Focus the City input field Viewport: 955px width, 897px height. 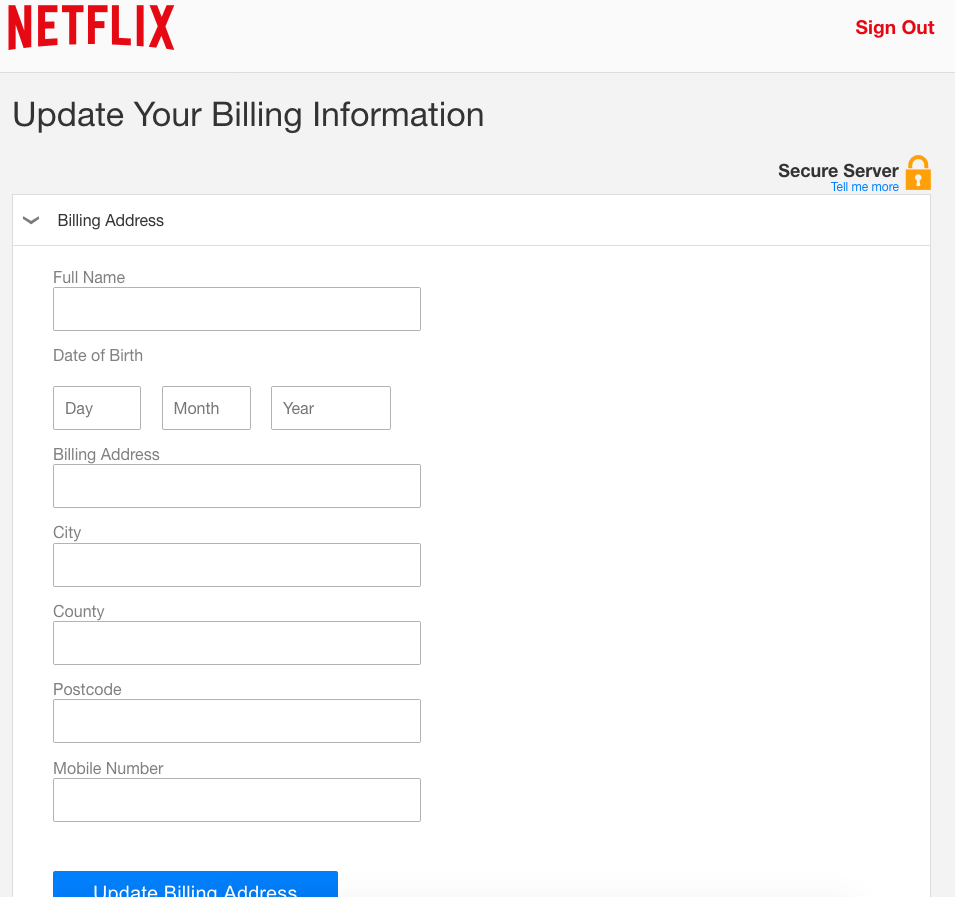click(x=237, y=565)
